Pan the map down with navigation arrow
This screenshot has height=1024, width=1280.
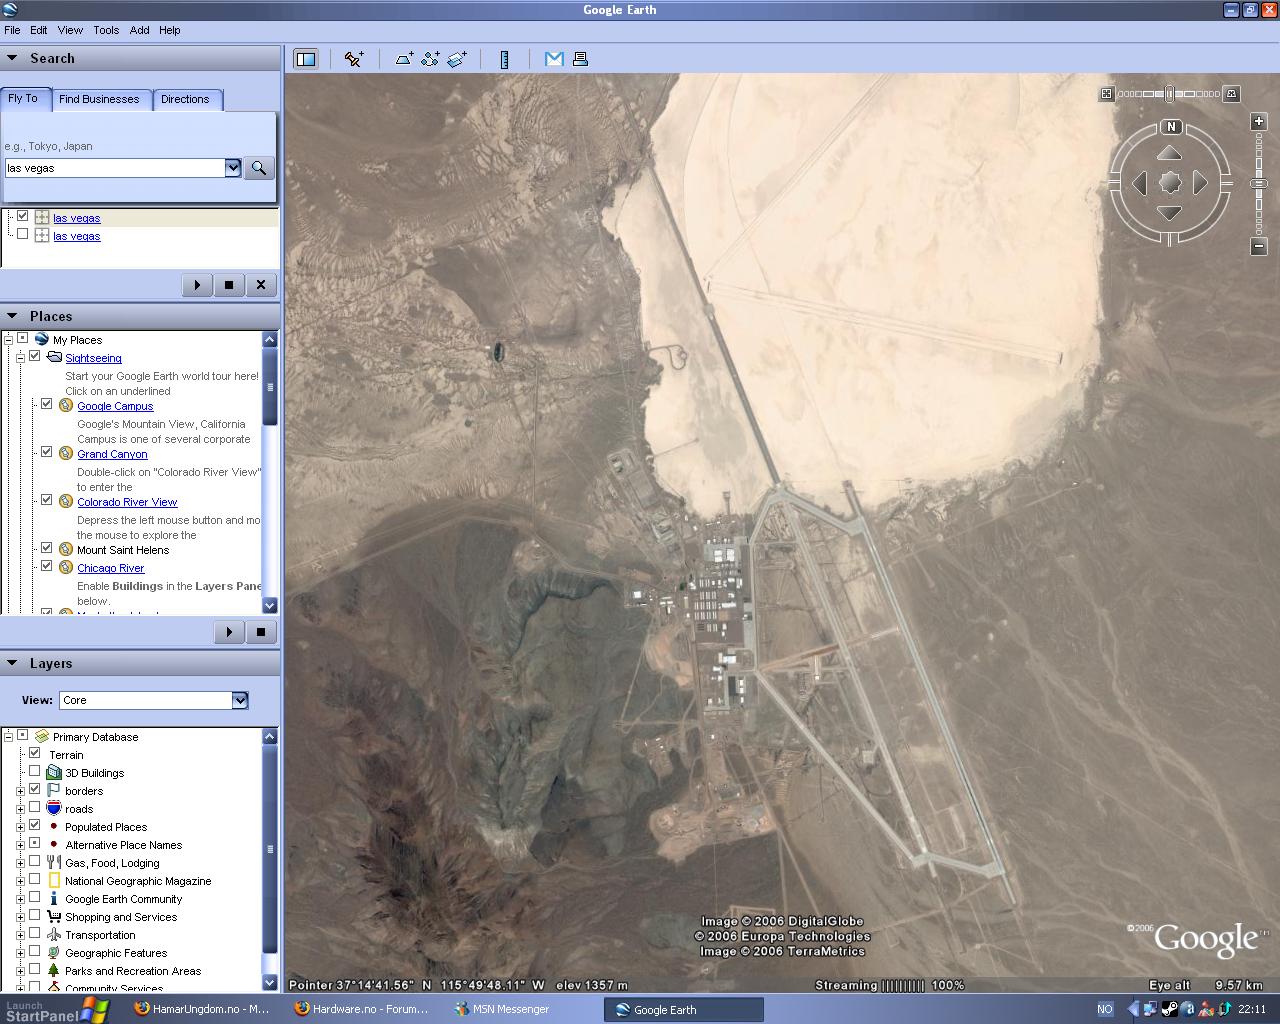click(x=1170, y=213)
